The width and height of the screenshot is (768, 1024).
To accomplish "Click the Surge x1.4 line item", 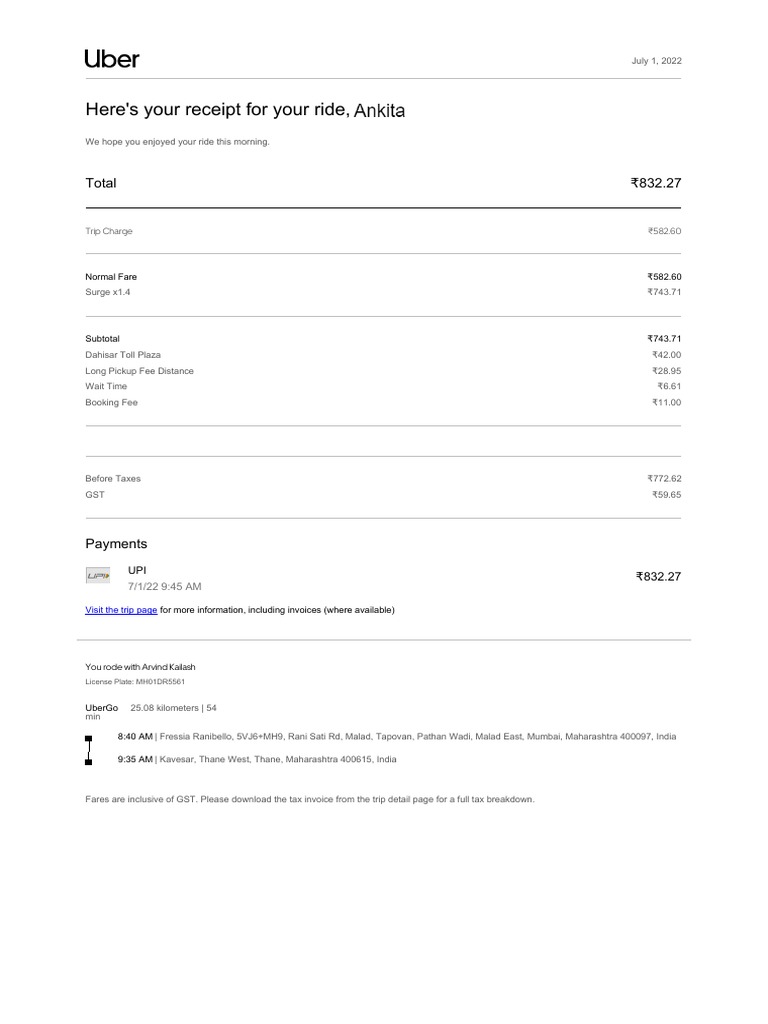I will click(108, 292).
